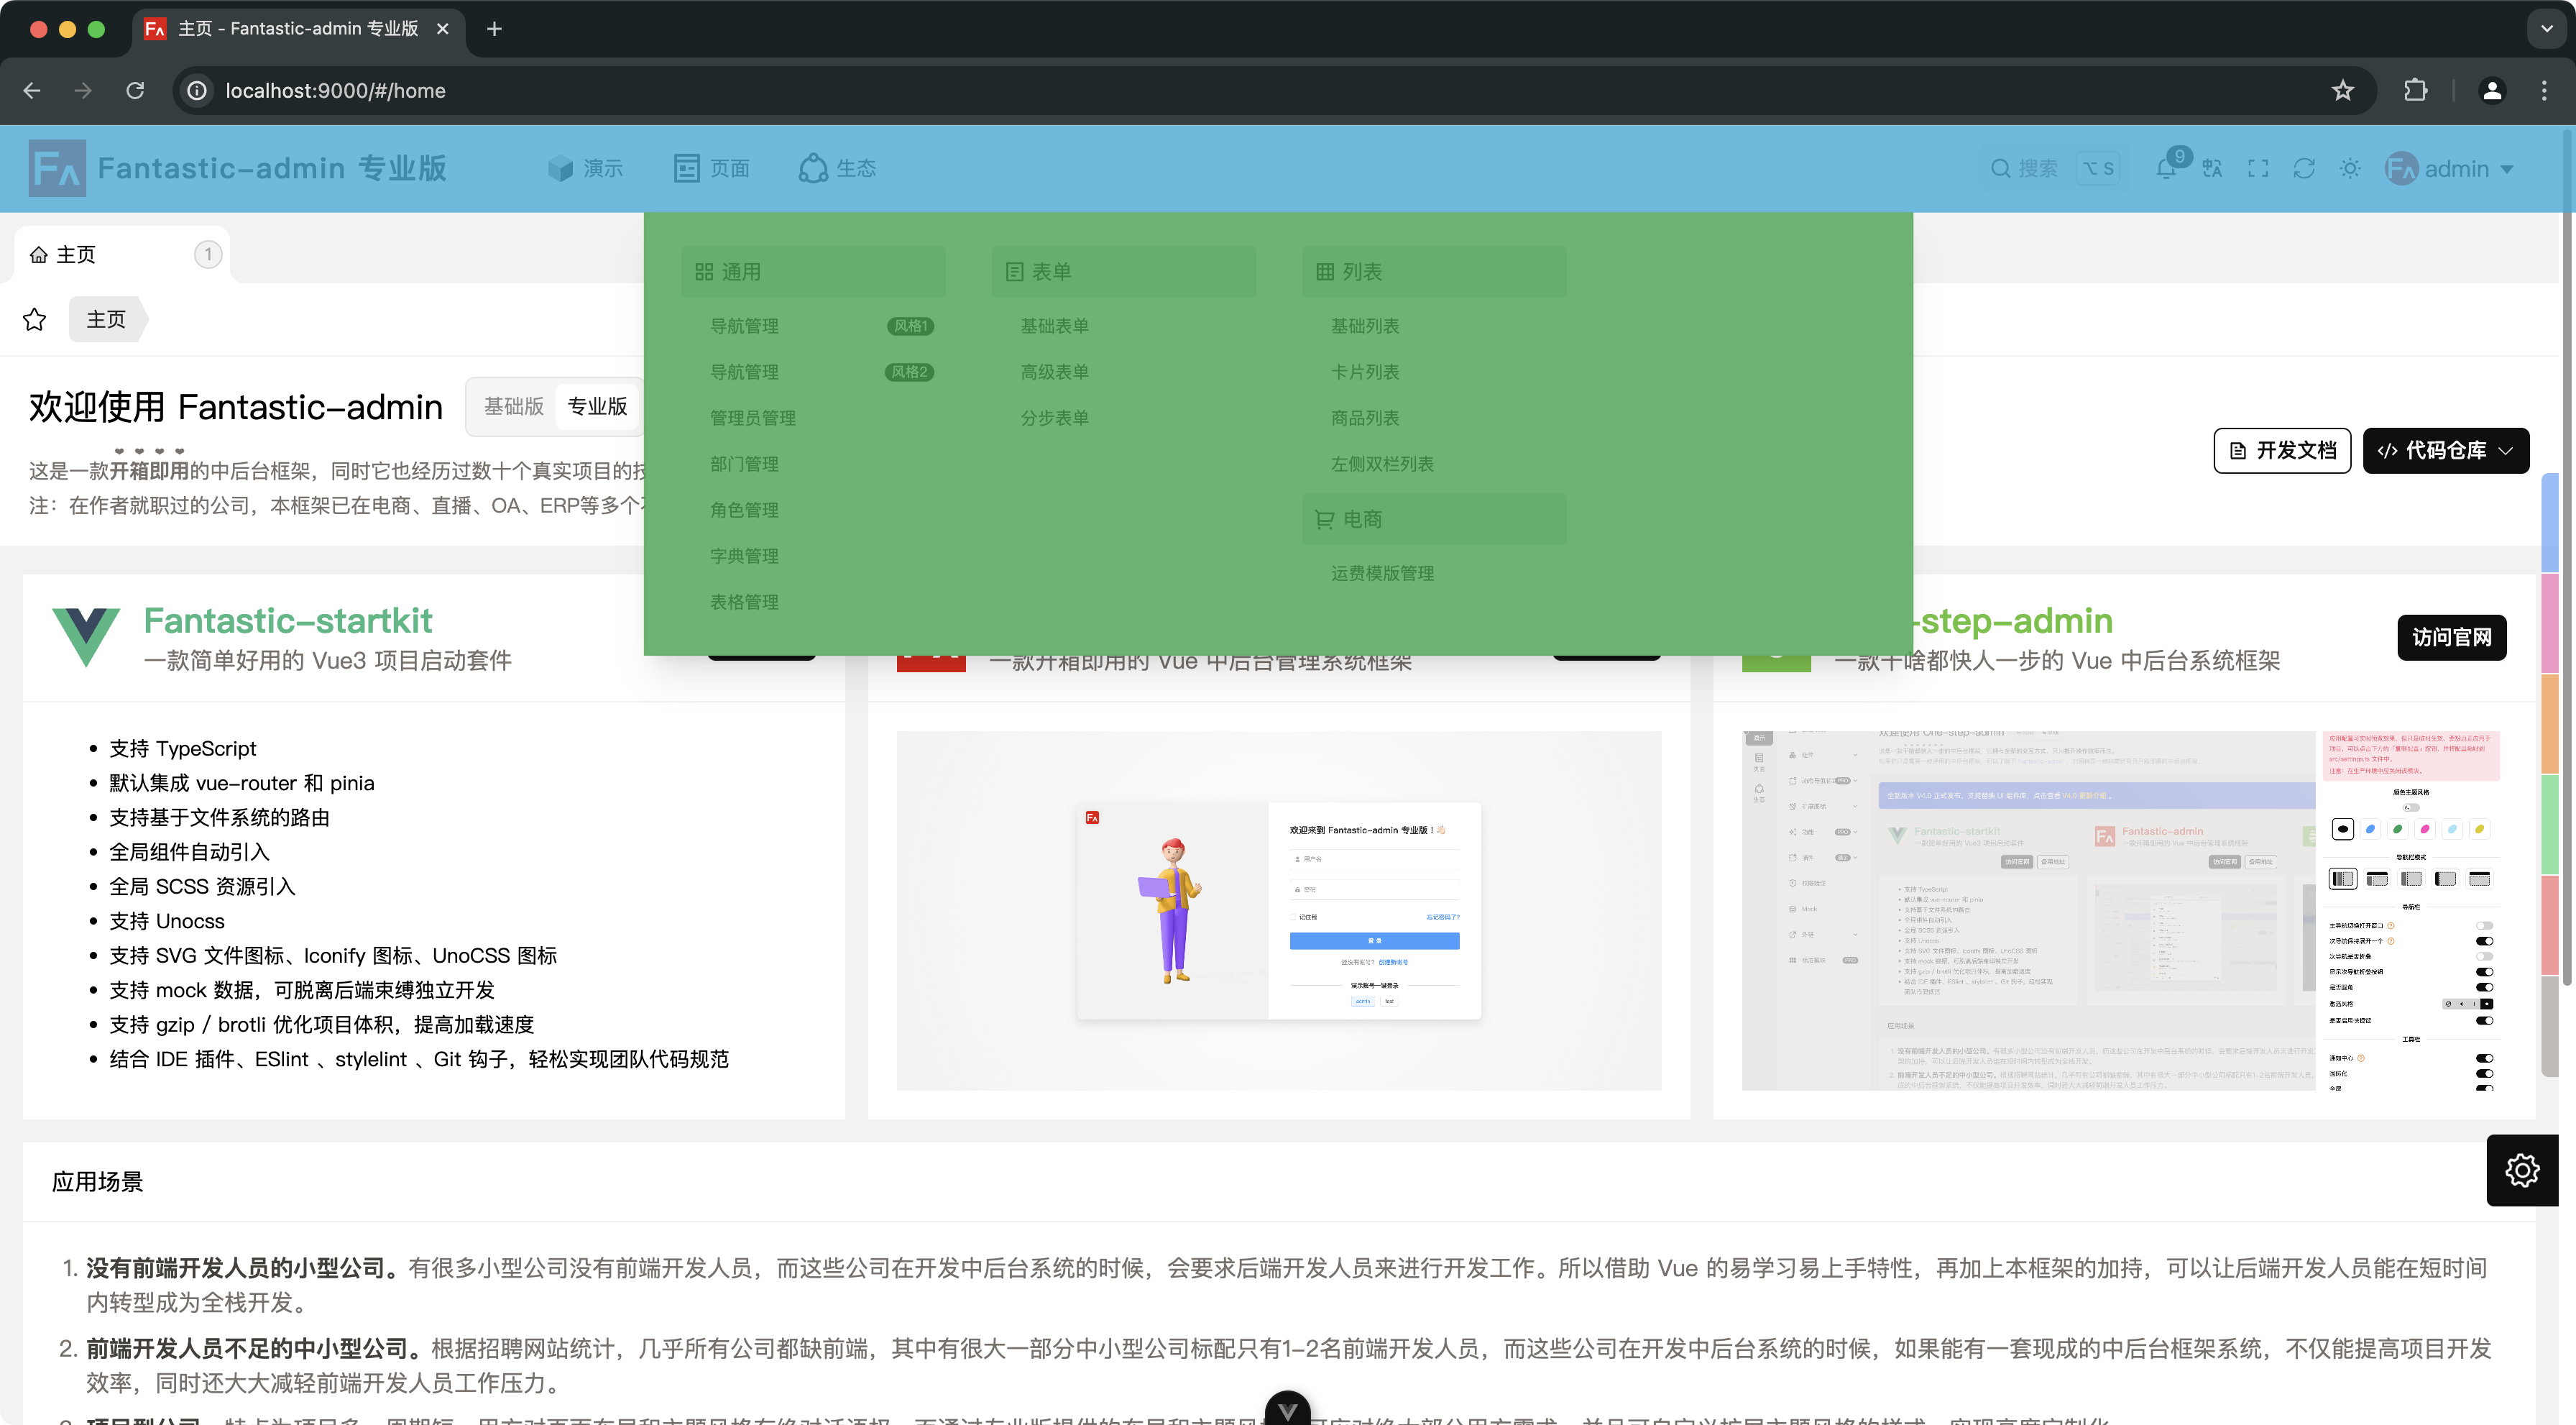Toggle light/dark mode sun icon
This screenshot has width=2576, height=1425.
click(2350, 169)
